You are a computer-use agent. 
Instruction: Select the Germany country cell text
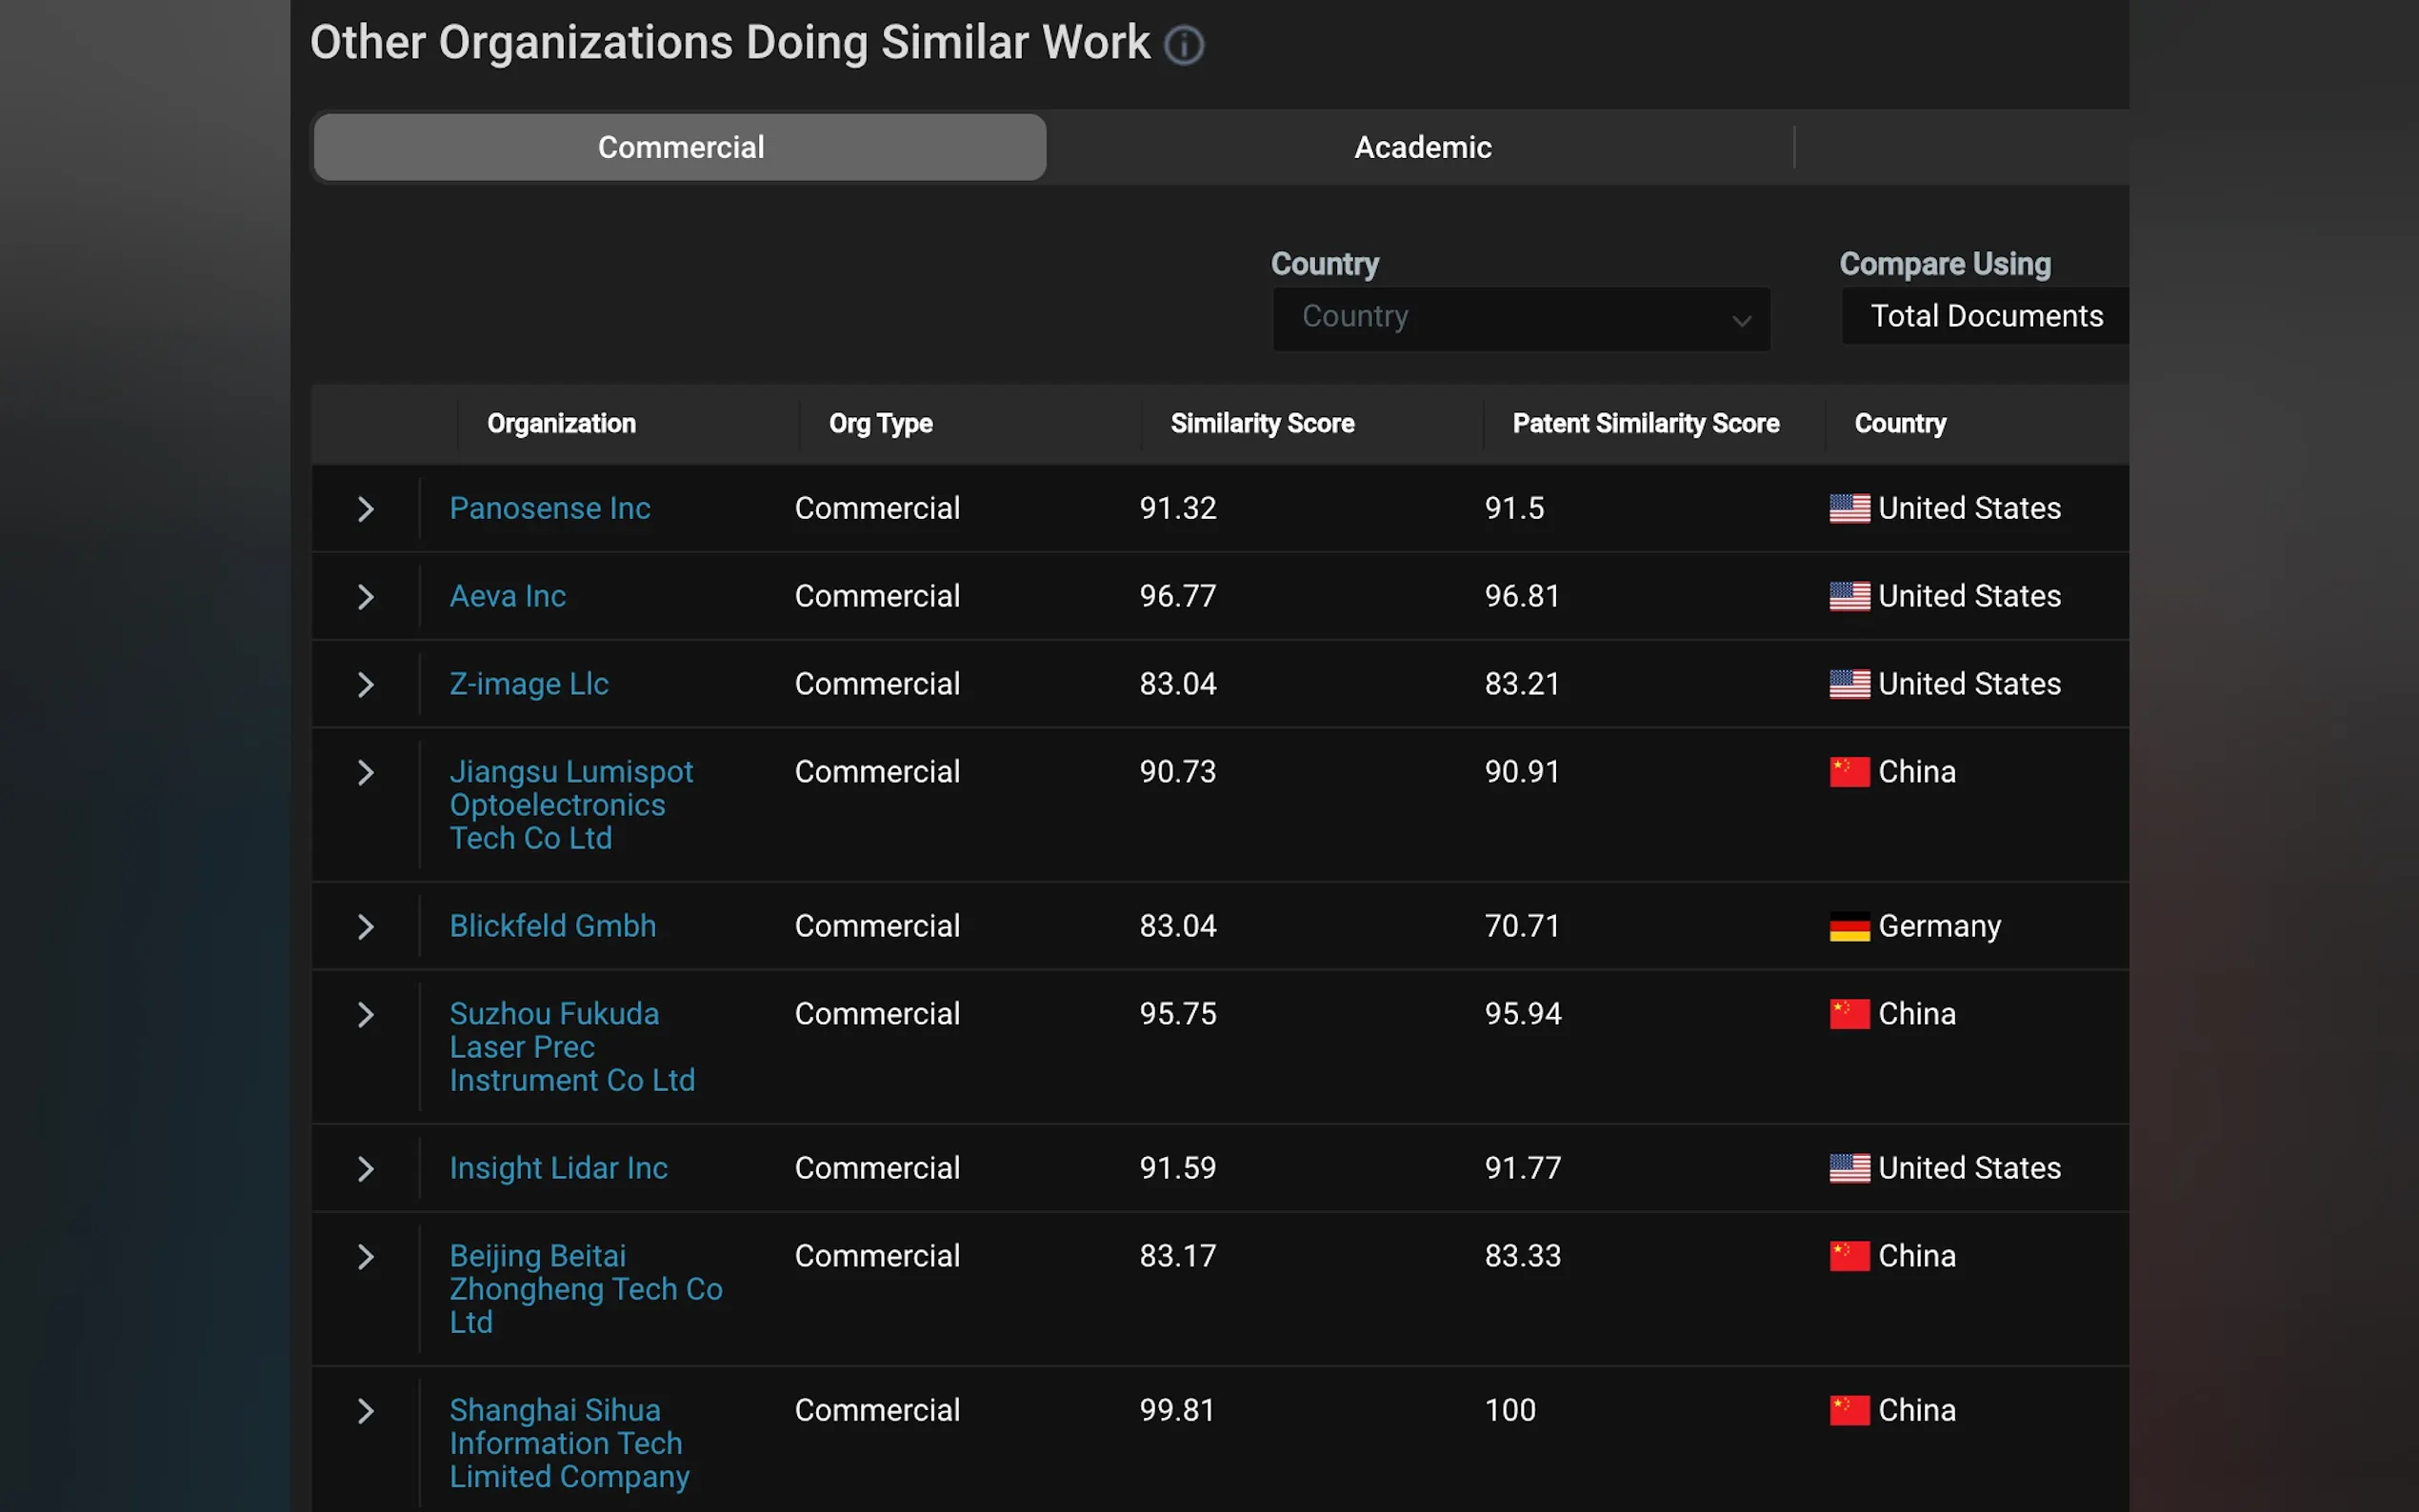click(1939, 926)
